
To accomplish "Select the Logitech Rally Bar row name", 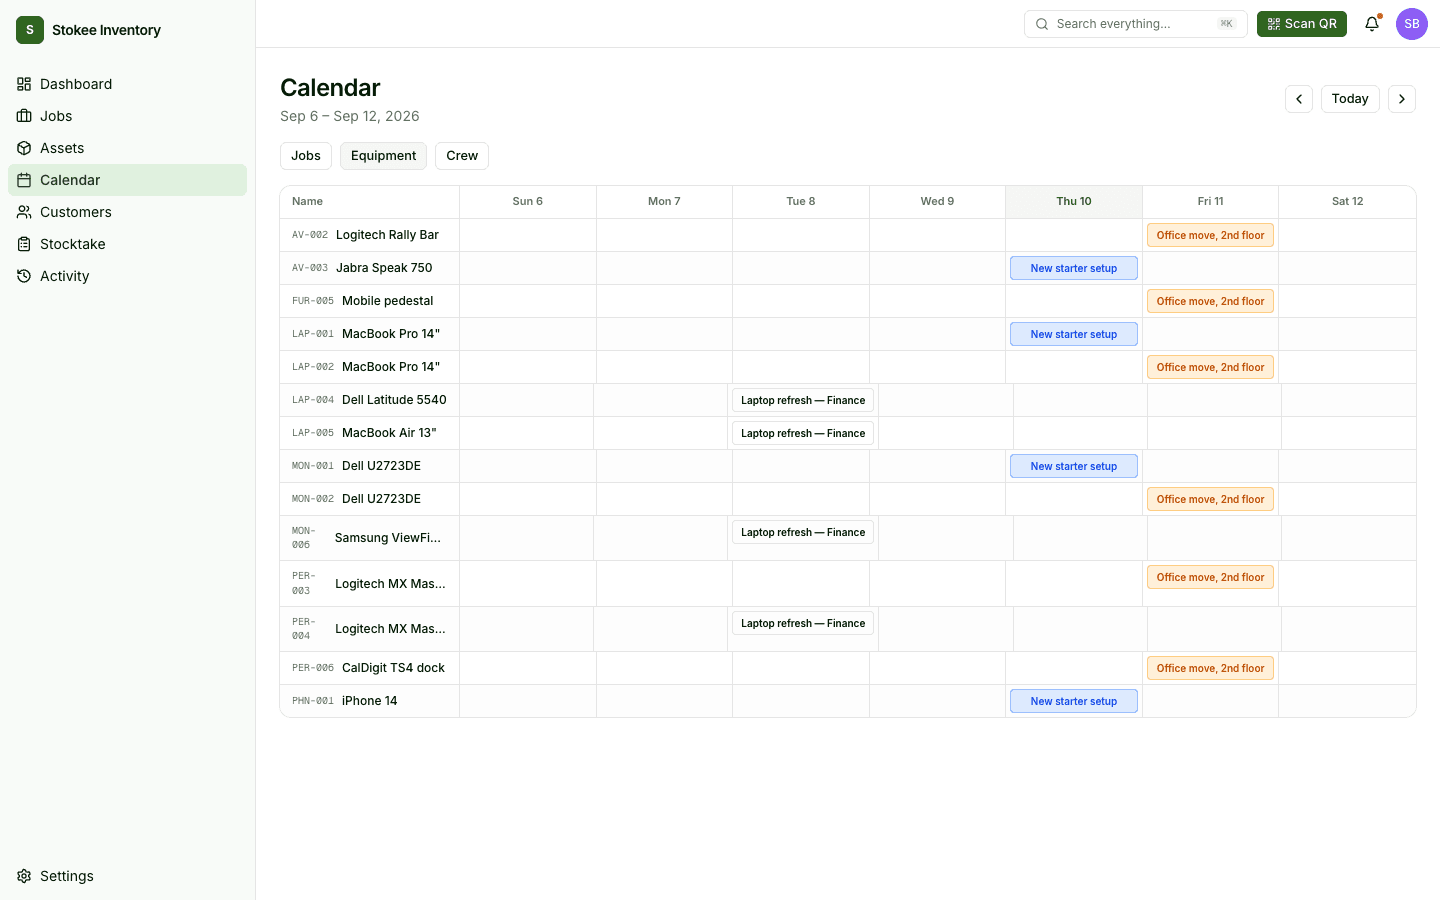I will tap(387, 235).
